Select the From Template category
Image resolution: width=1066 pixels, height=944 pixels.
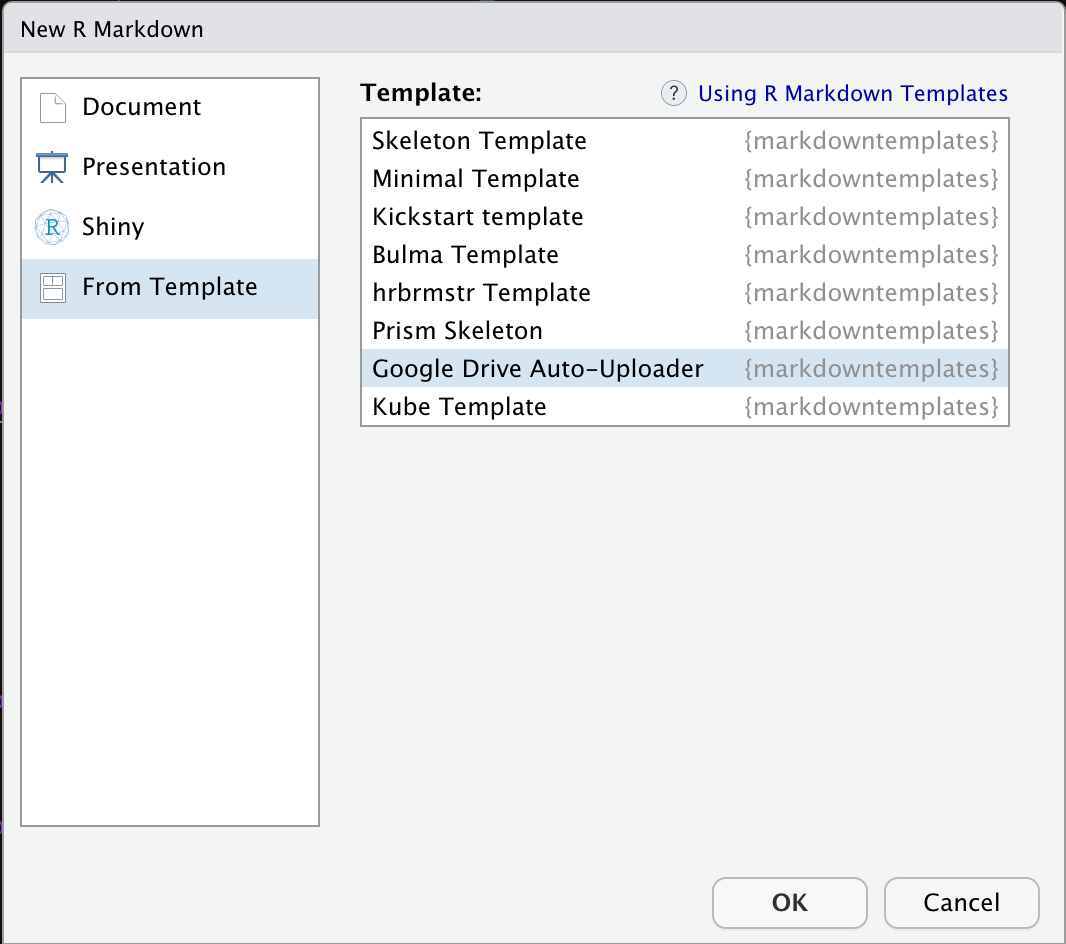[170, 288]
